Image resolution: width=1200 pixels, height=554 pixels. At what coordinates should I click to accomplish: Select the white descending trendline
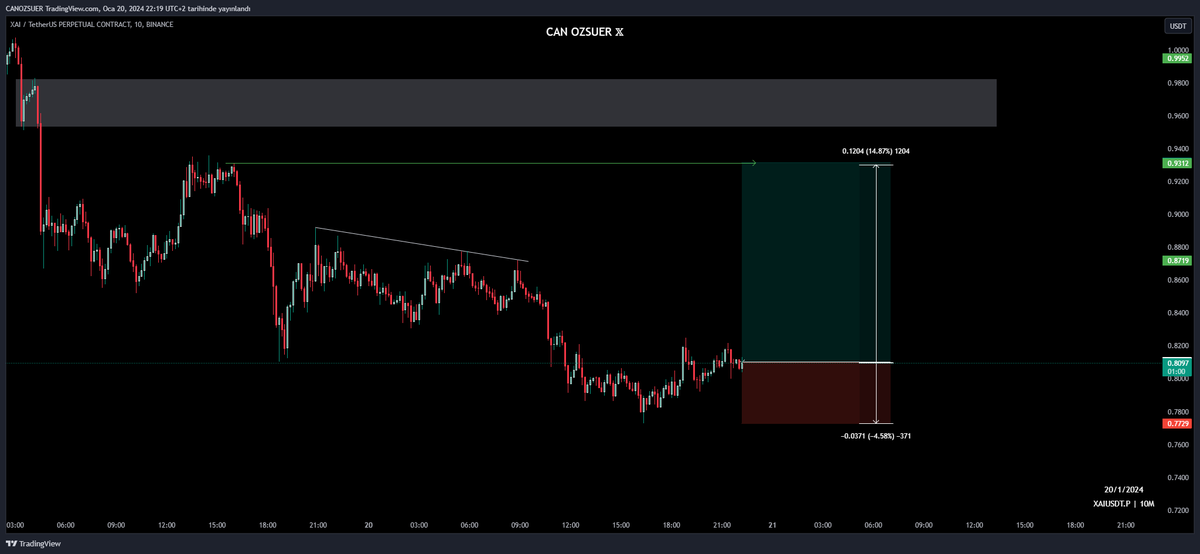(421, 245)
